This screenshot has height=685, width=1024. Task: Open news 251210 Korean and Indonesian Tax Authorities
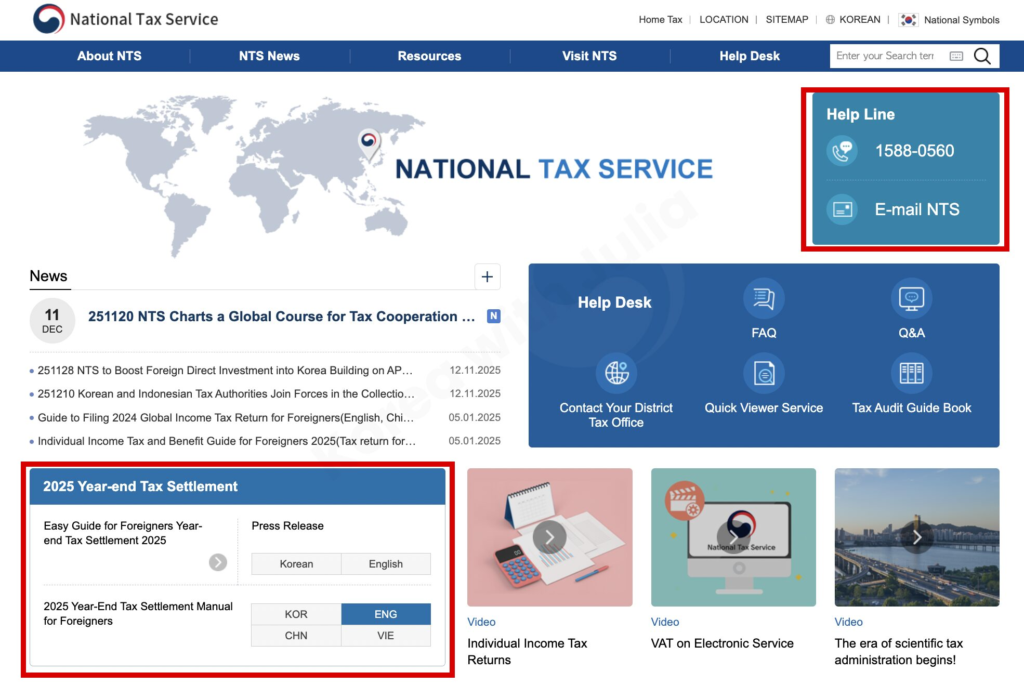click(x=225, y=394)
